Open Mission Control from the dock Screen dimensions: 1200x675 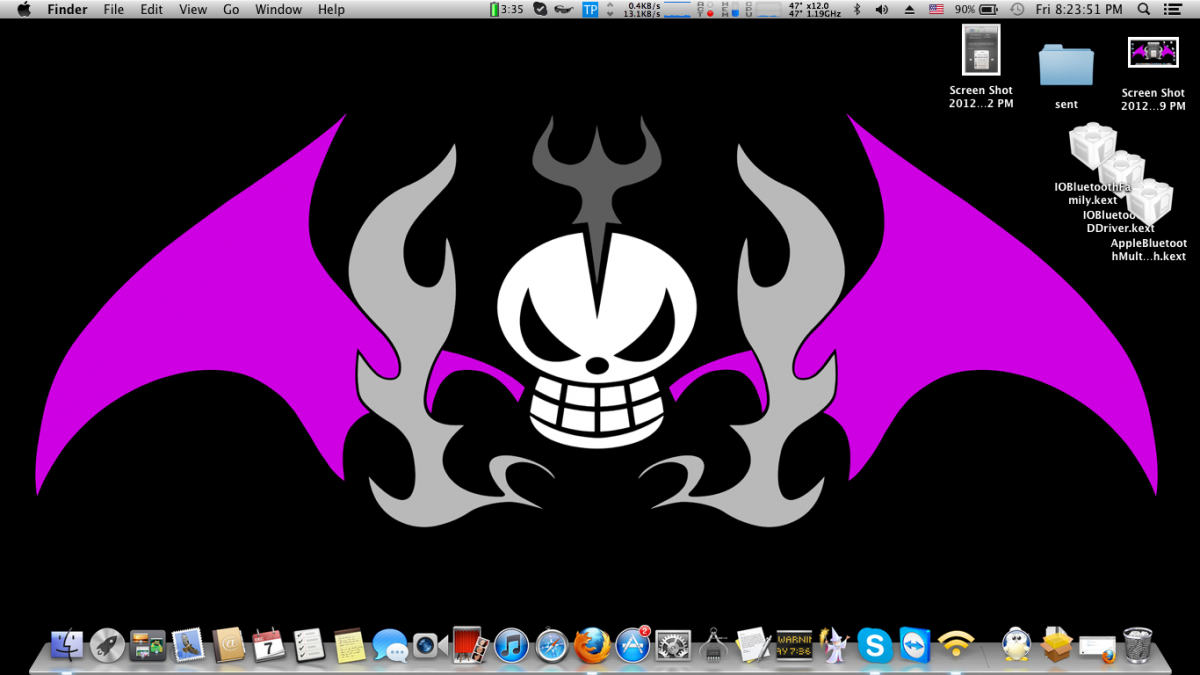click(148, 645)
